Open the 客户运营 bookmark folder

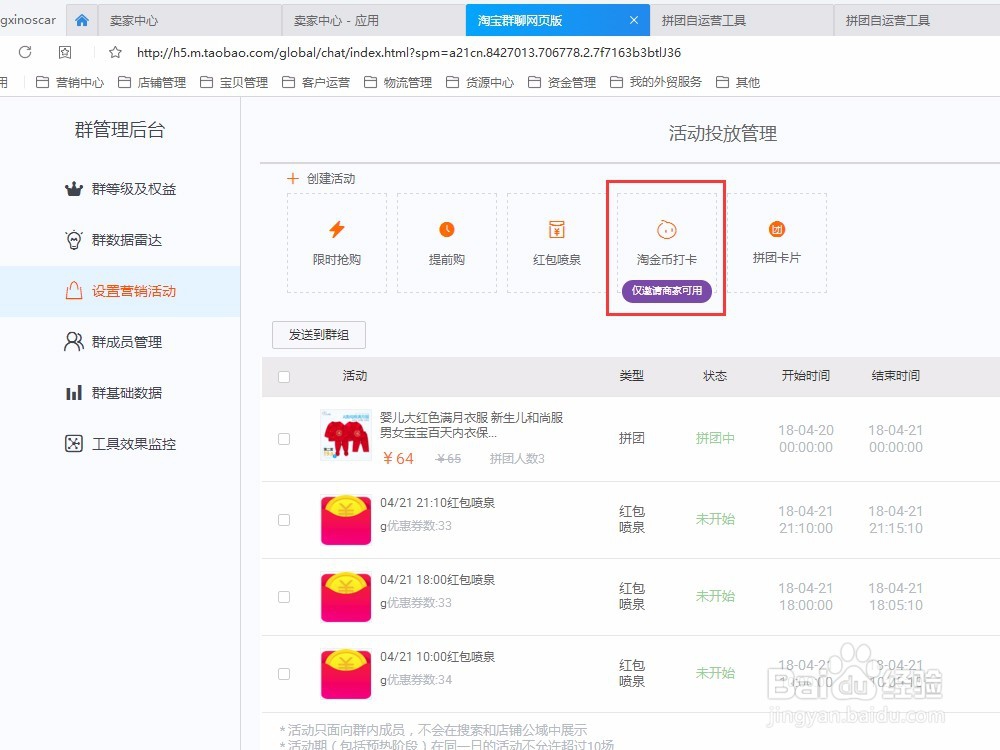(316, 82)
